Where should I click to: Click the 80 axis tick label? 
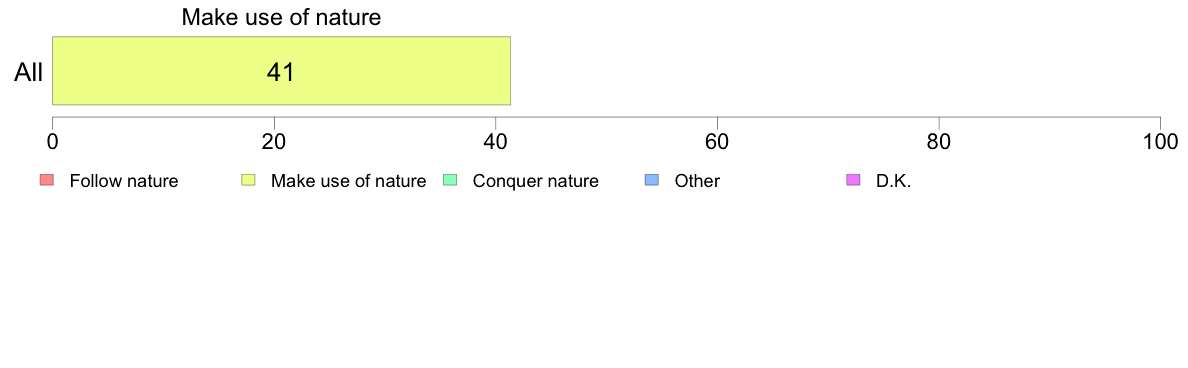click(x=939, y=141)
